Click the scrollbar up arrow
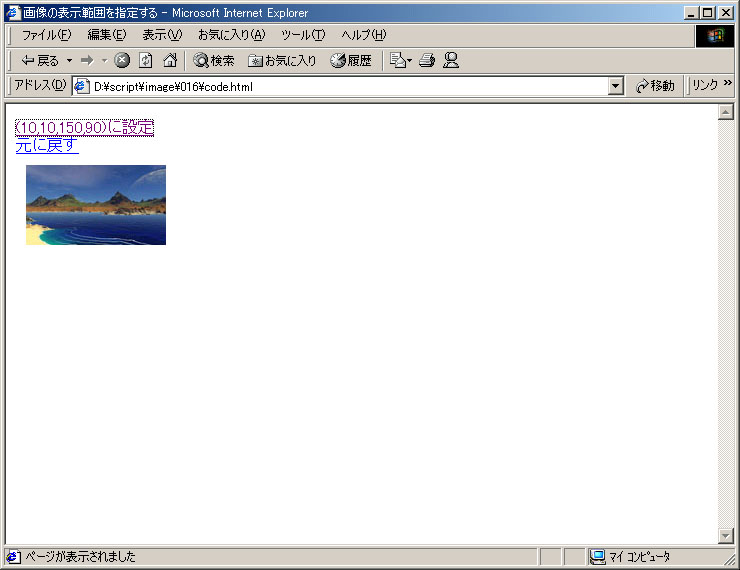The image size is (740, 570). tap(725, 112)
